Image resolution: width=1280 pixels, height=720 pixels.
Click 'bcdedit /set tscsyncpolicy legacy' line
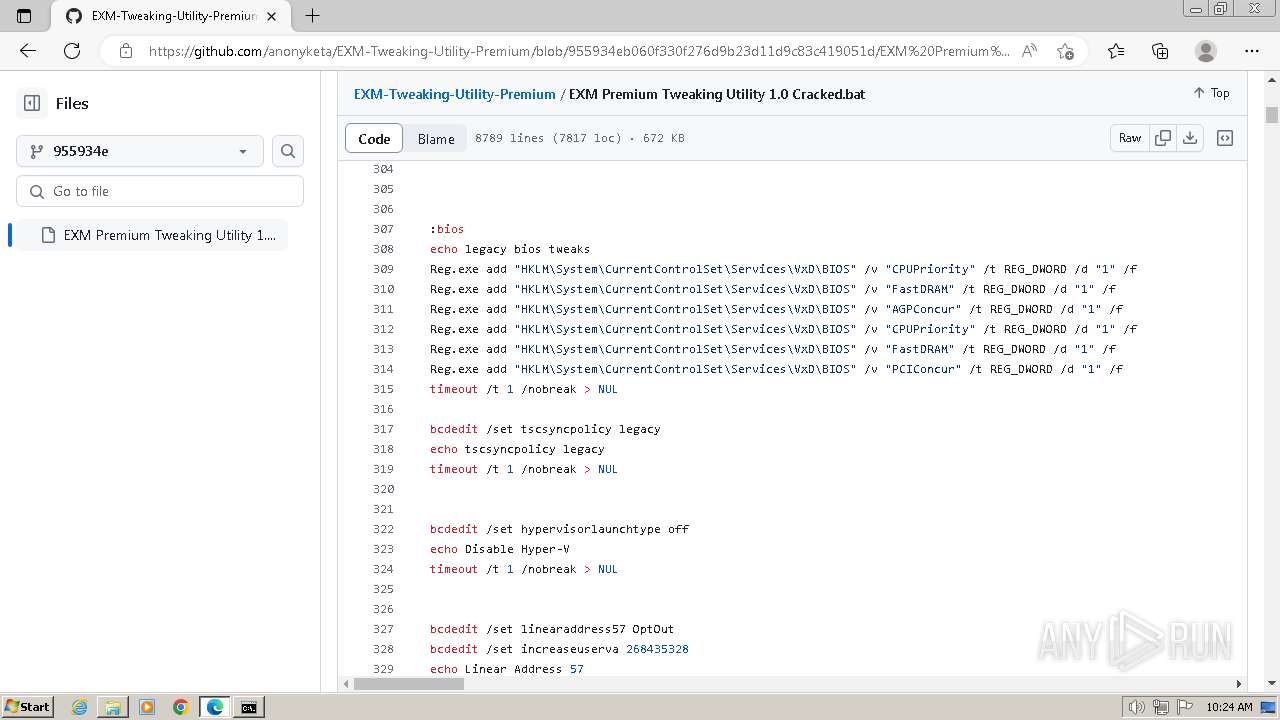pyautogui.click(x=545, y=429)
